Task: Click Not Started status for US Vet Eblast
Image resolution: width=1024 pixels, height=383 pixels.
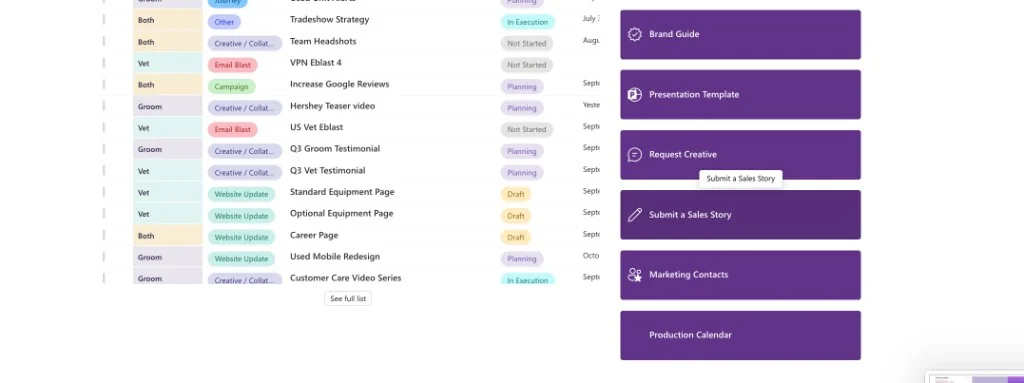Action: [526, 129]
